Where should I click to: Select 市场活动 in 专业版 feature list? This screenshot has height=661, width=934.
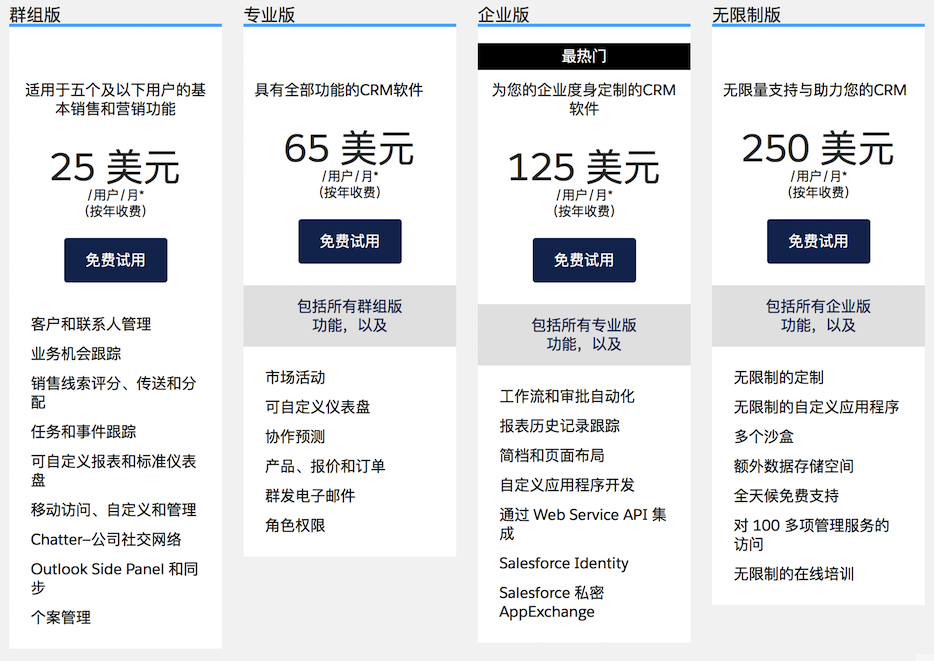pyautogui.click(x=295, y=377)
